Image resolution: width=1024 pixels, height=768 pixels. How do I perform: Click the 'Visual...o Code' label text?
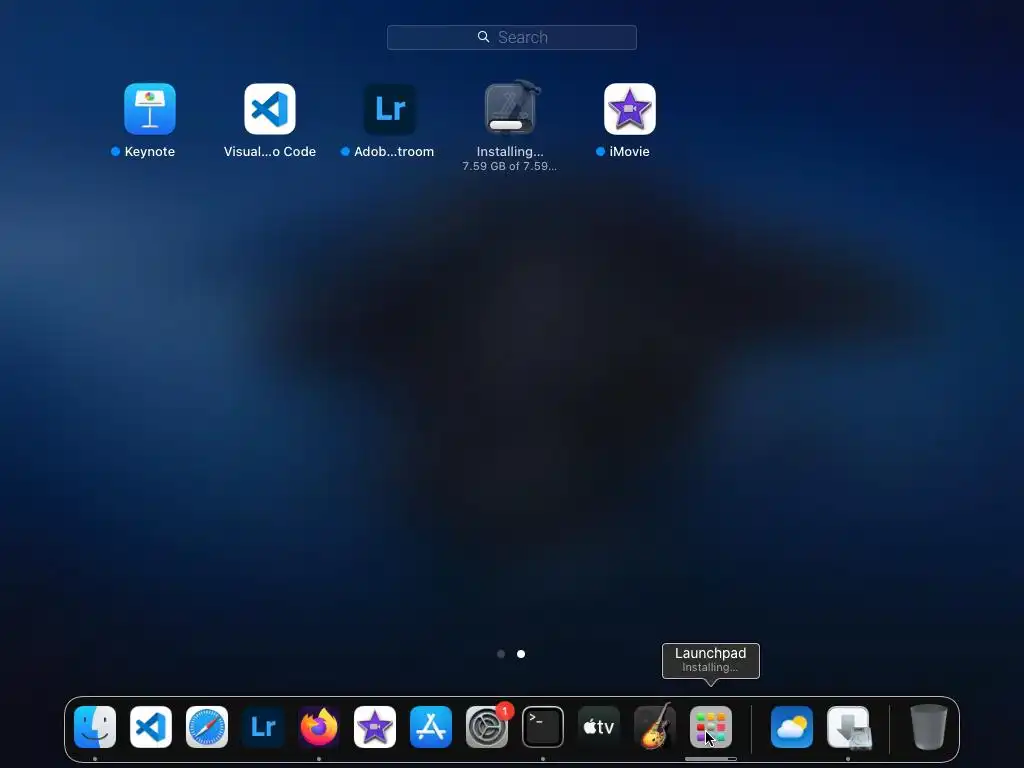270,152
